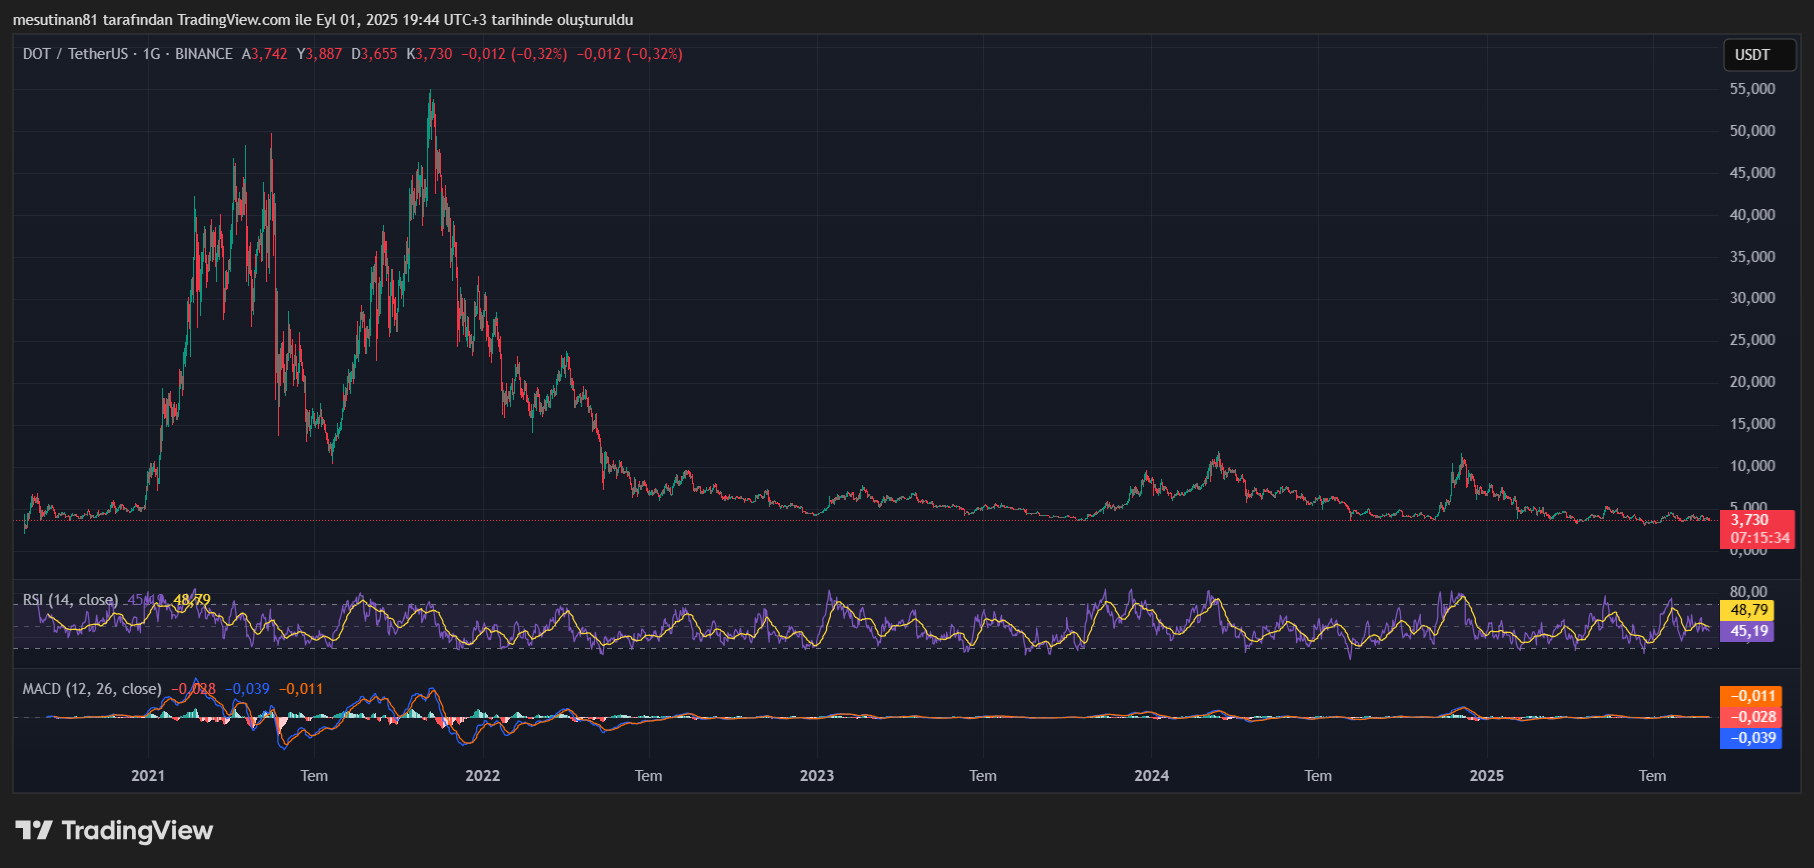Click the chart creation caption at top
1814x868 pixels.
pyautogui.click(x=323, y=20)
